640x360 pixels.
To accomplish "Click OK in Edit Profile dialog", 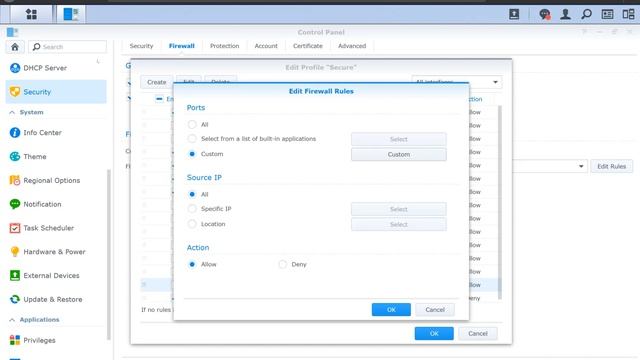I will 434,333.
